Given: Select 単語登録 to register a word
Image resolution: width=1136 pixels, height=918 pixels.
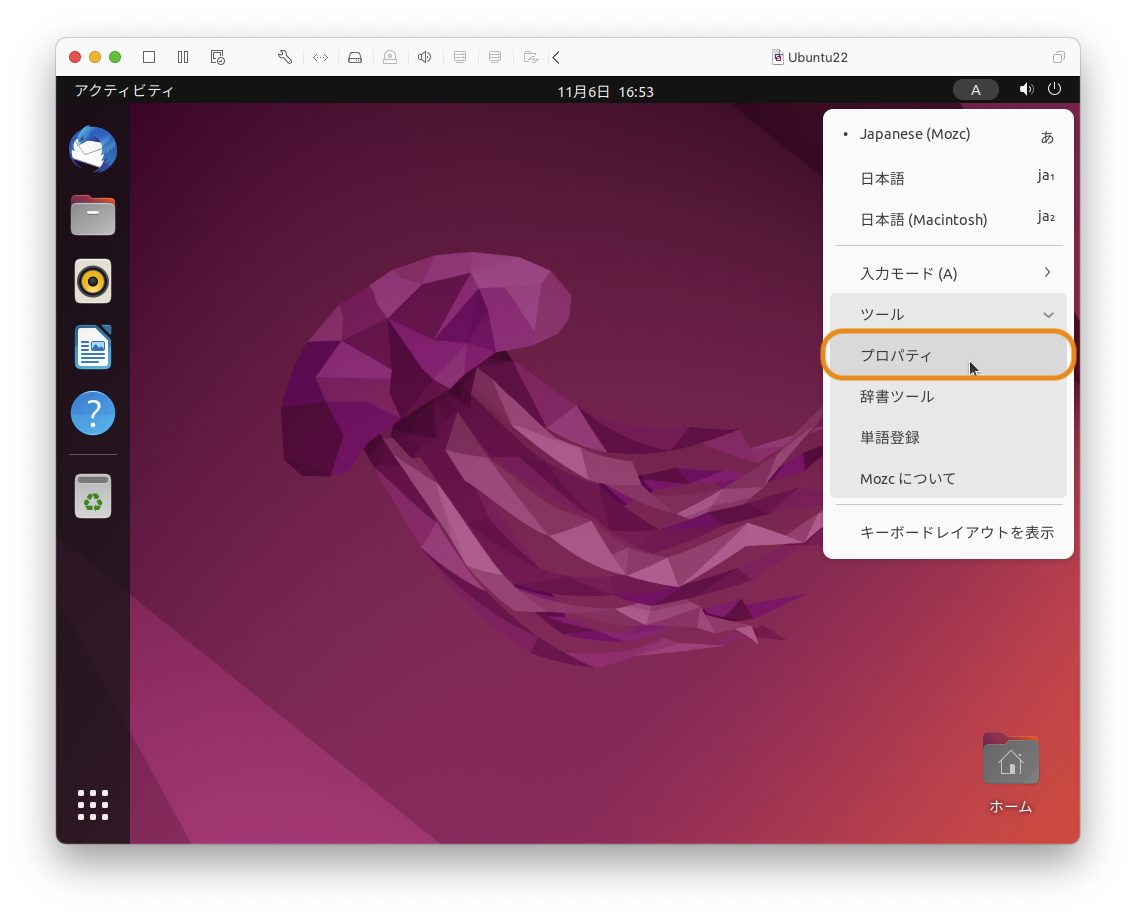Looking at the screenshot, I should pyautogui.click(x=889, y=437).
